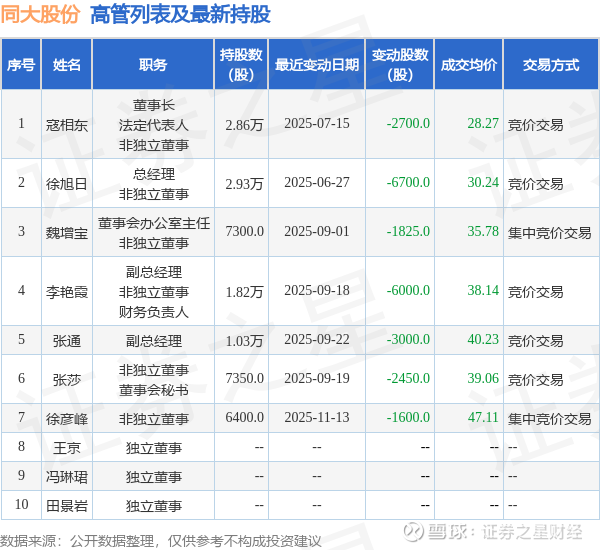The height and width of the screenshot is (550, 600).
Task: Click the 交易方式 column header
Action: 551,64
